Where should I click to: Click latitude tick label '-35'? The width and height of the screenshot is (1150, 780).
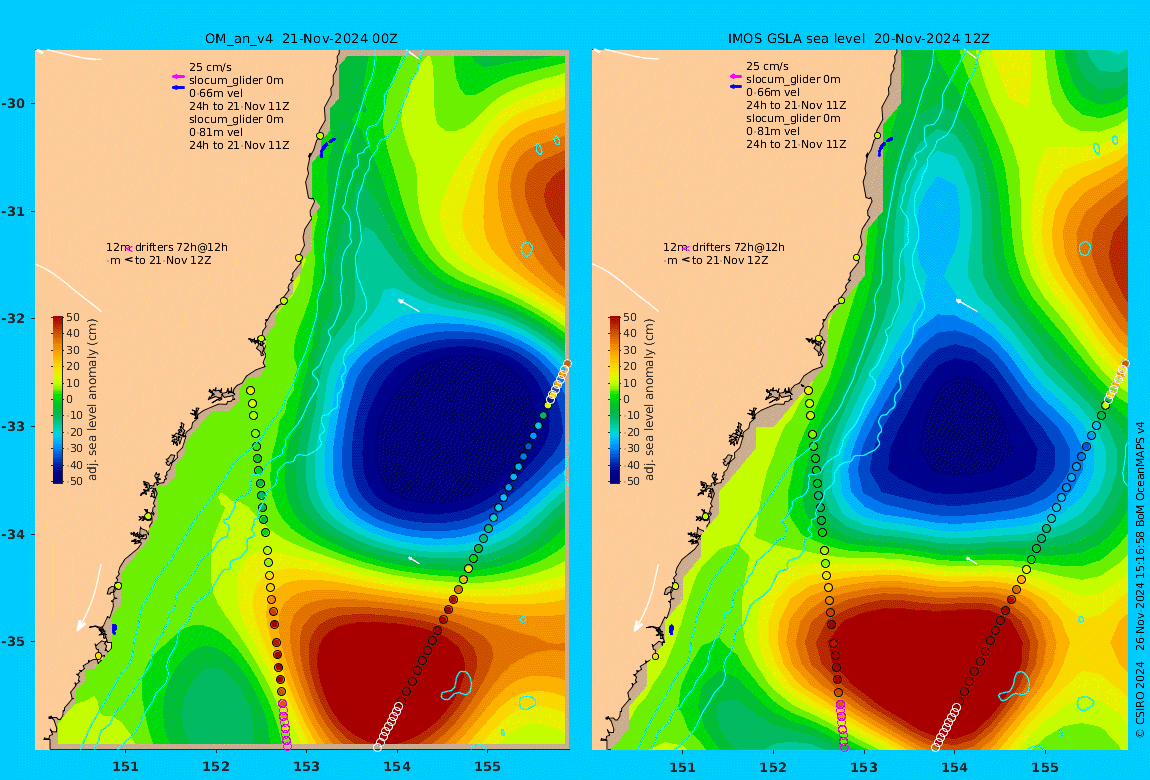click(12, 641)
